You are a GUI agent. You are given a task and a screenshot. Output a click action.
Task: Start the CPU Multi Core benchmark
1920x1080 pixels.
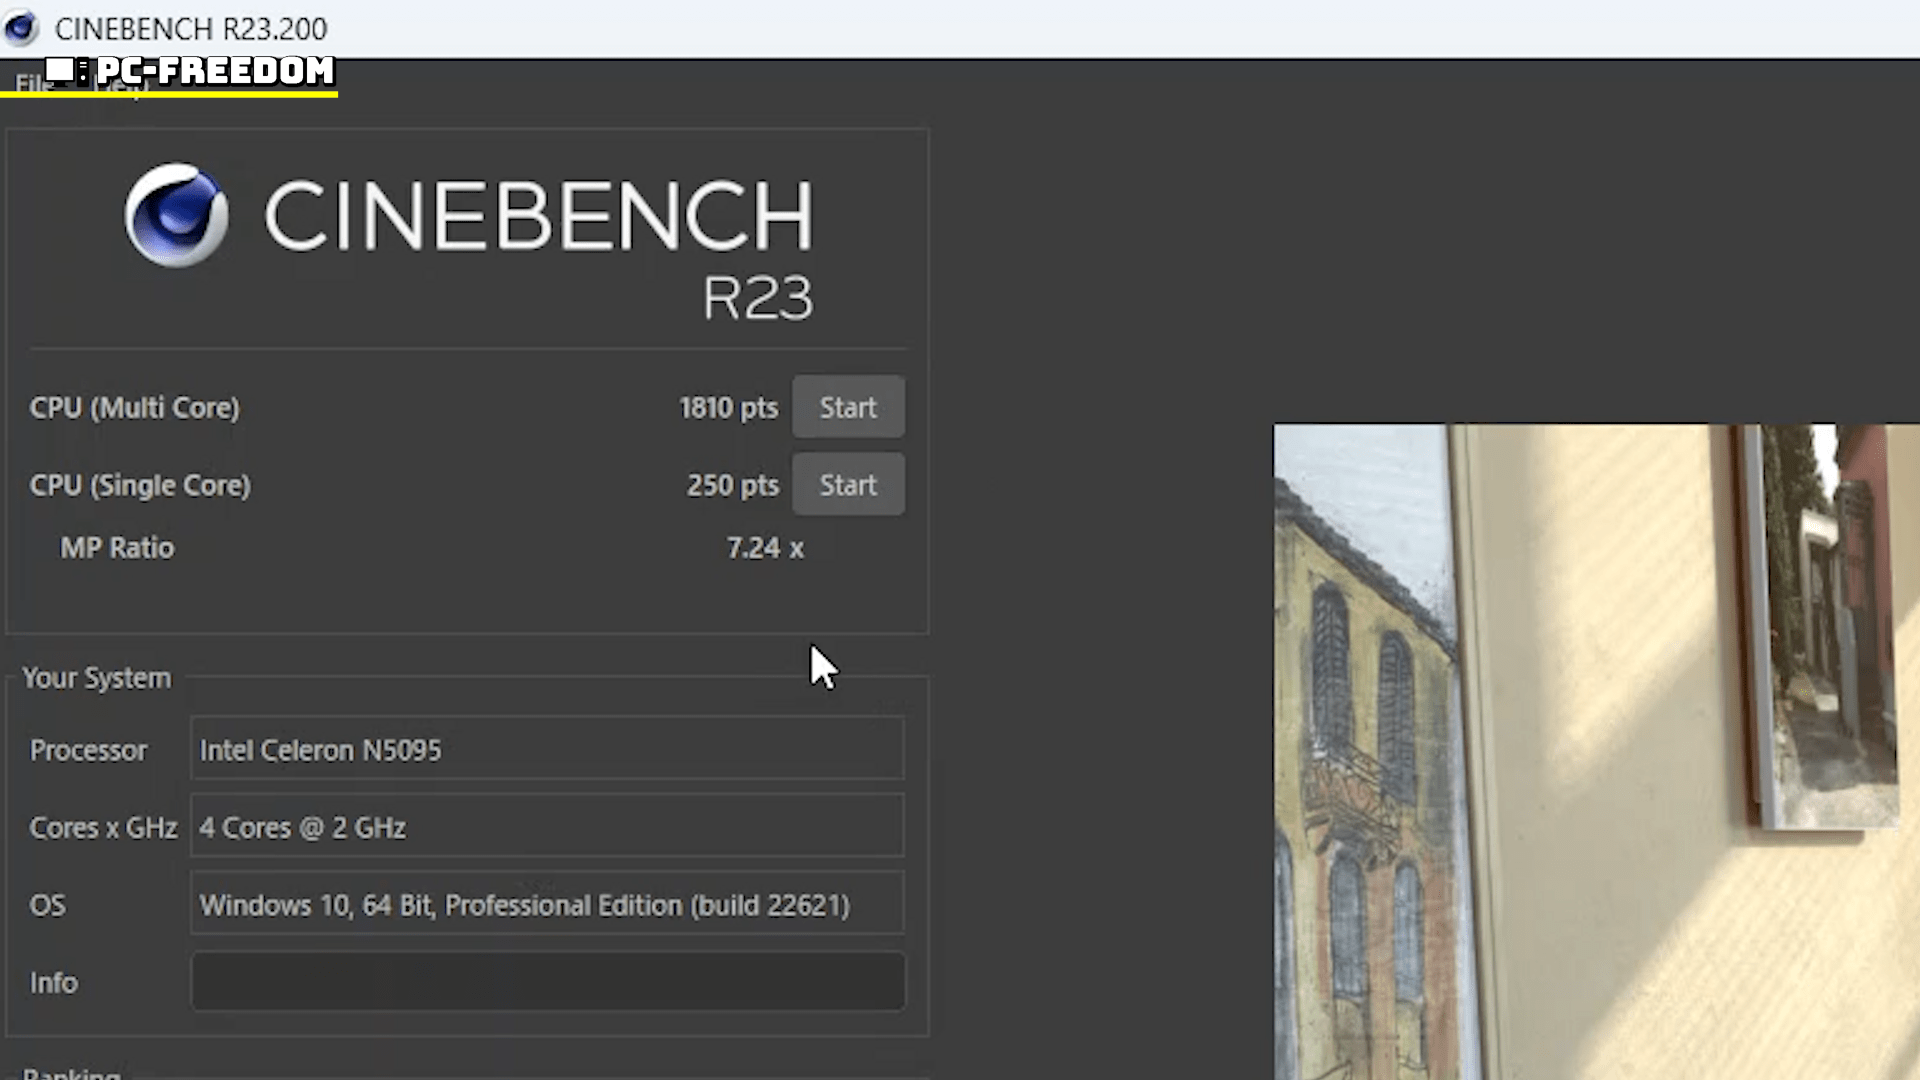[848, 407]
